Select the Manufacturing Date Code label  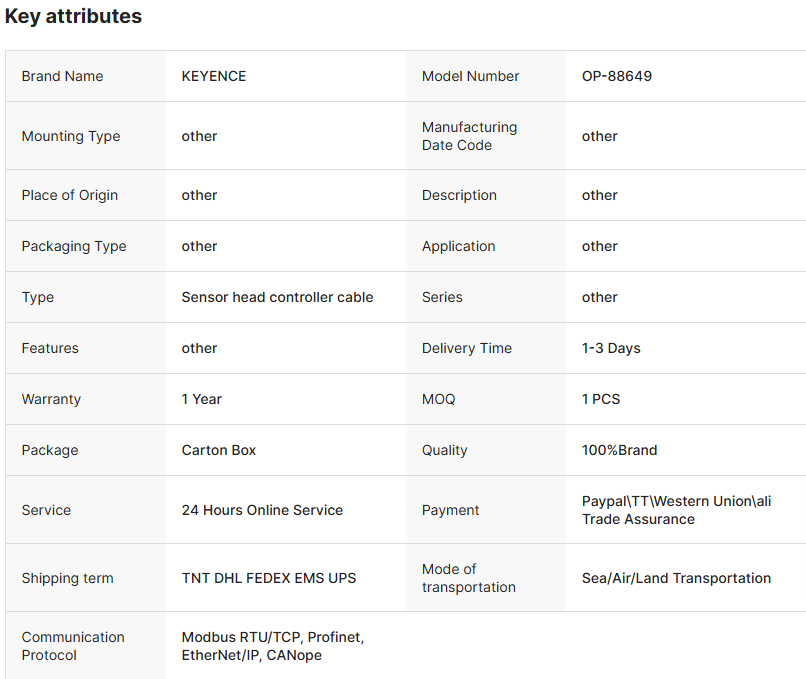click(469, 136)
